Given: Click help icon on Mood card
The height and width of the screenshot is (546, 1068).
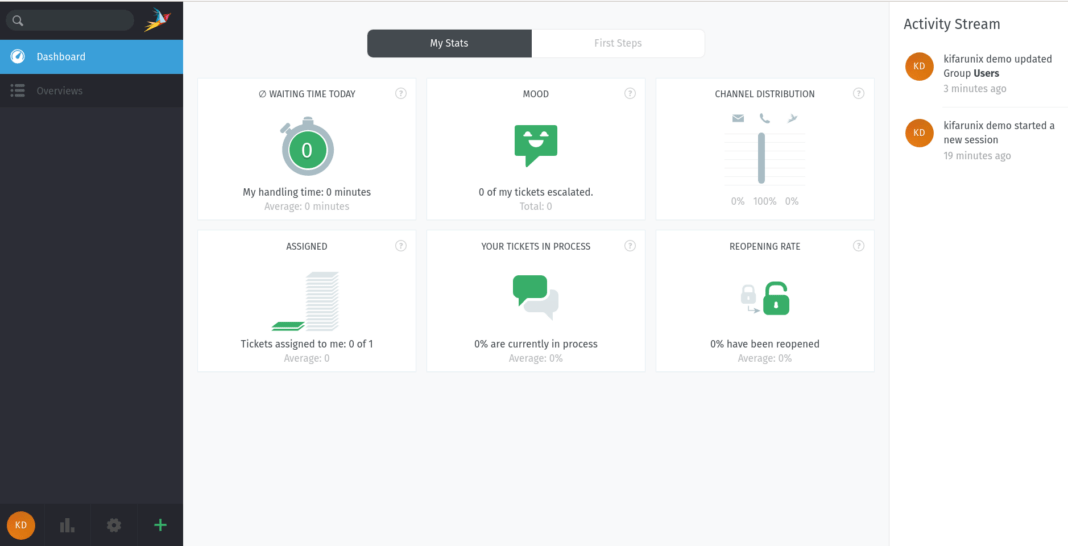Looking at the screenshot, I should click(630, 94).
